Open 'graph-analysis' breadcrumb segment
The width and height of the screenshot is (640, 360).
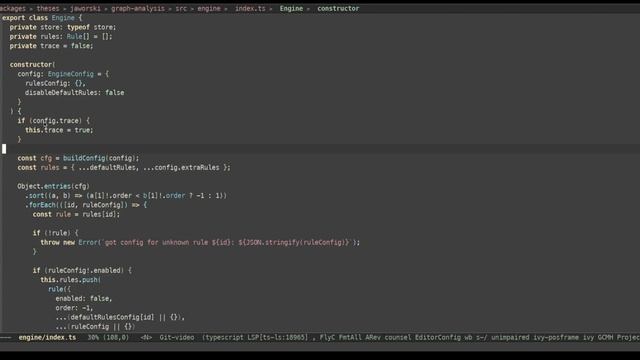[138, 8]
